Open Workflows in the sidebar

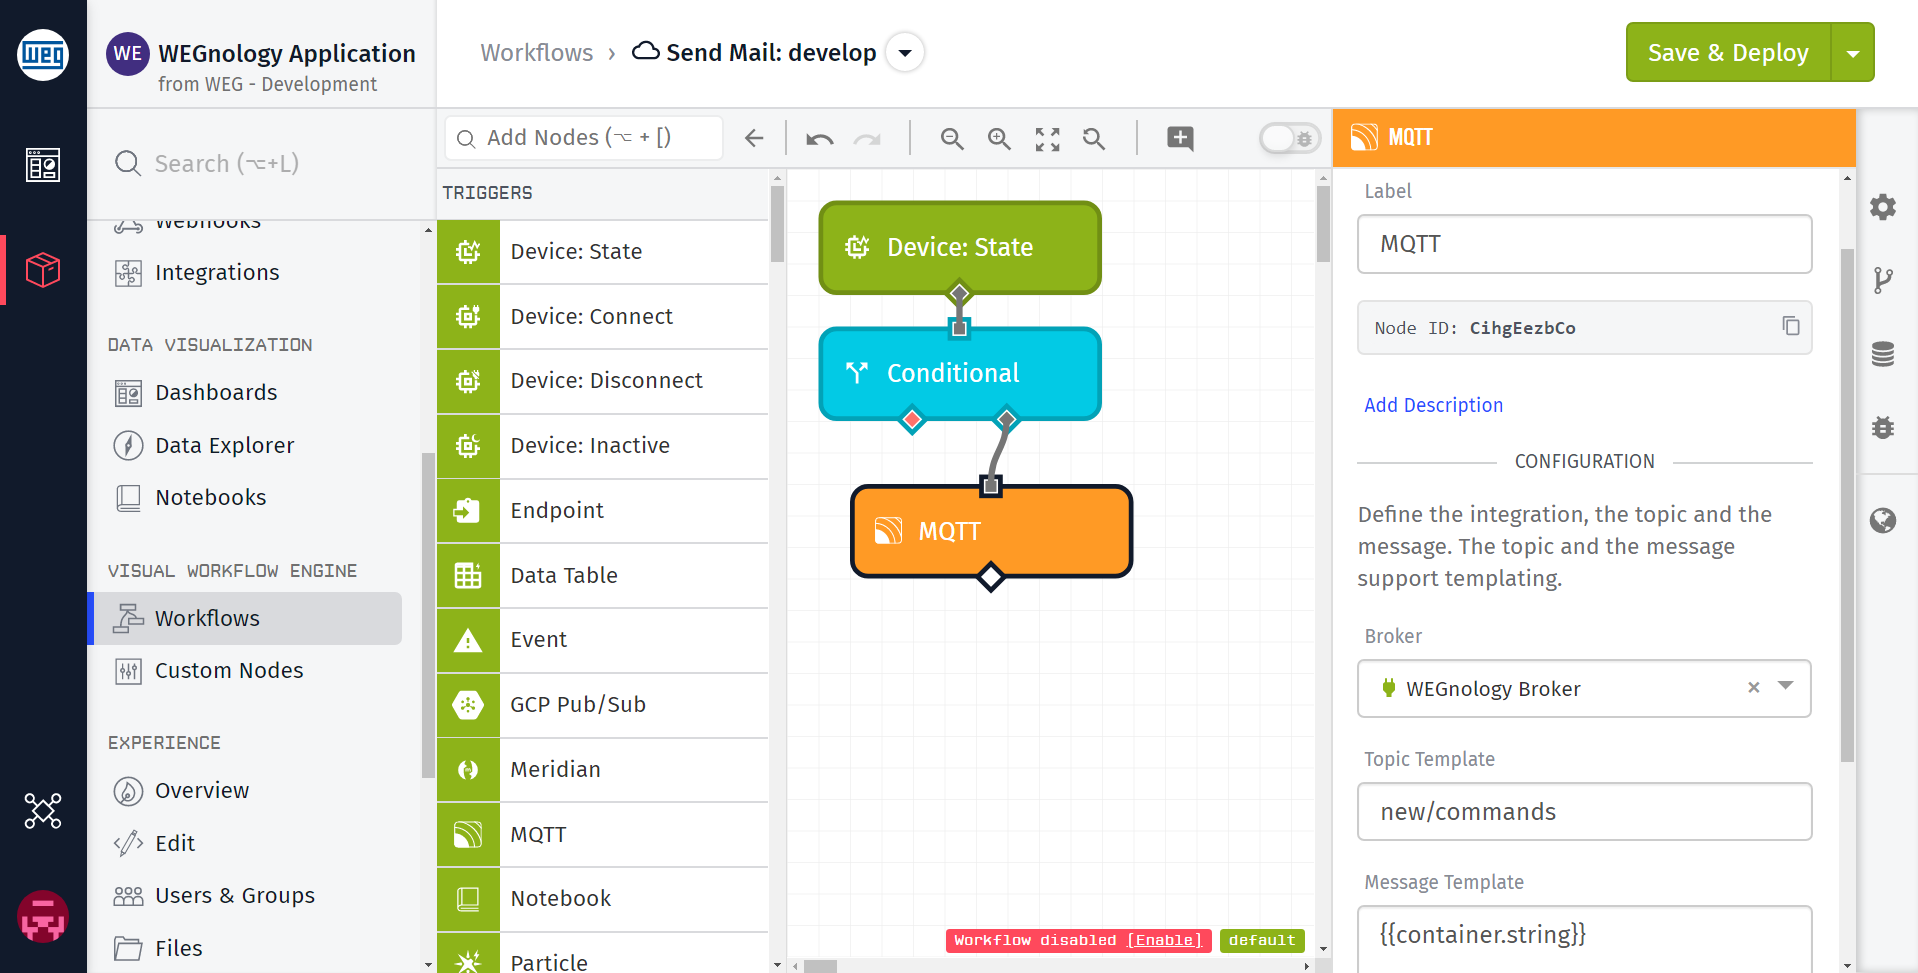(x=245, y=618)
